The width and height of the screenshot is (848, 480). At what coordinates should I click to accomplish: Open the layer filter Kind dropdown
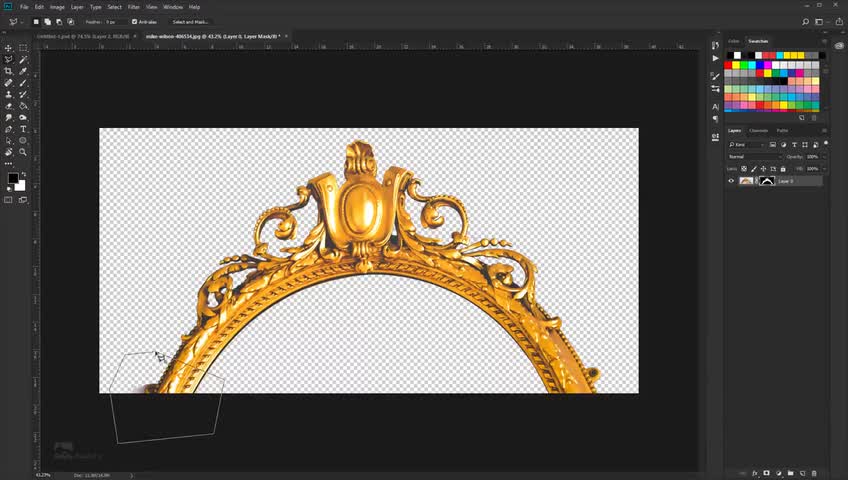pos(746,144)
